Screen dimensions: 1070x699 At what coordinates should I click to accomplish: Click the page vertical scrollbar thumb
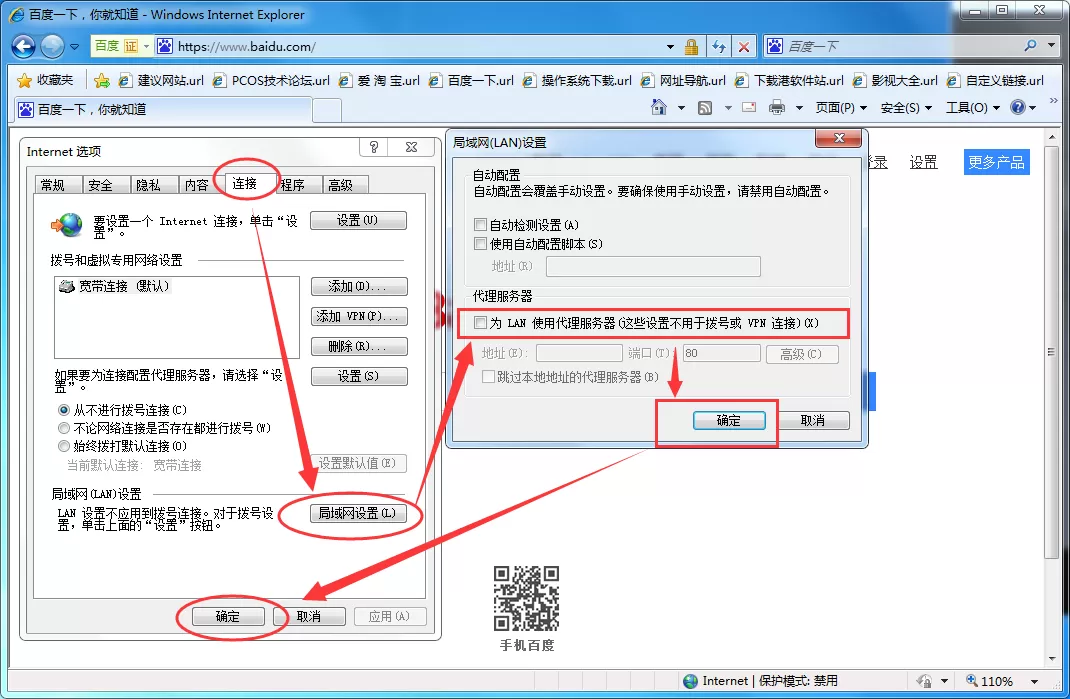pos(1052,352)
